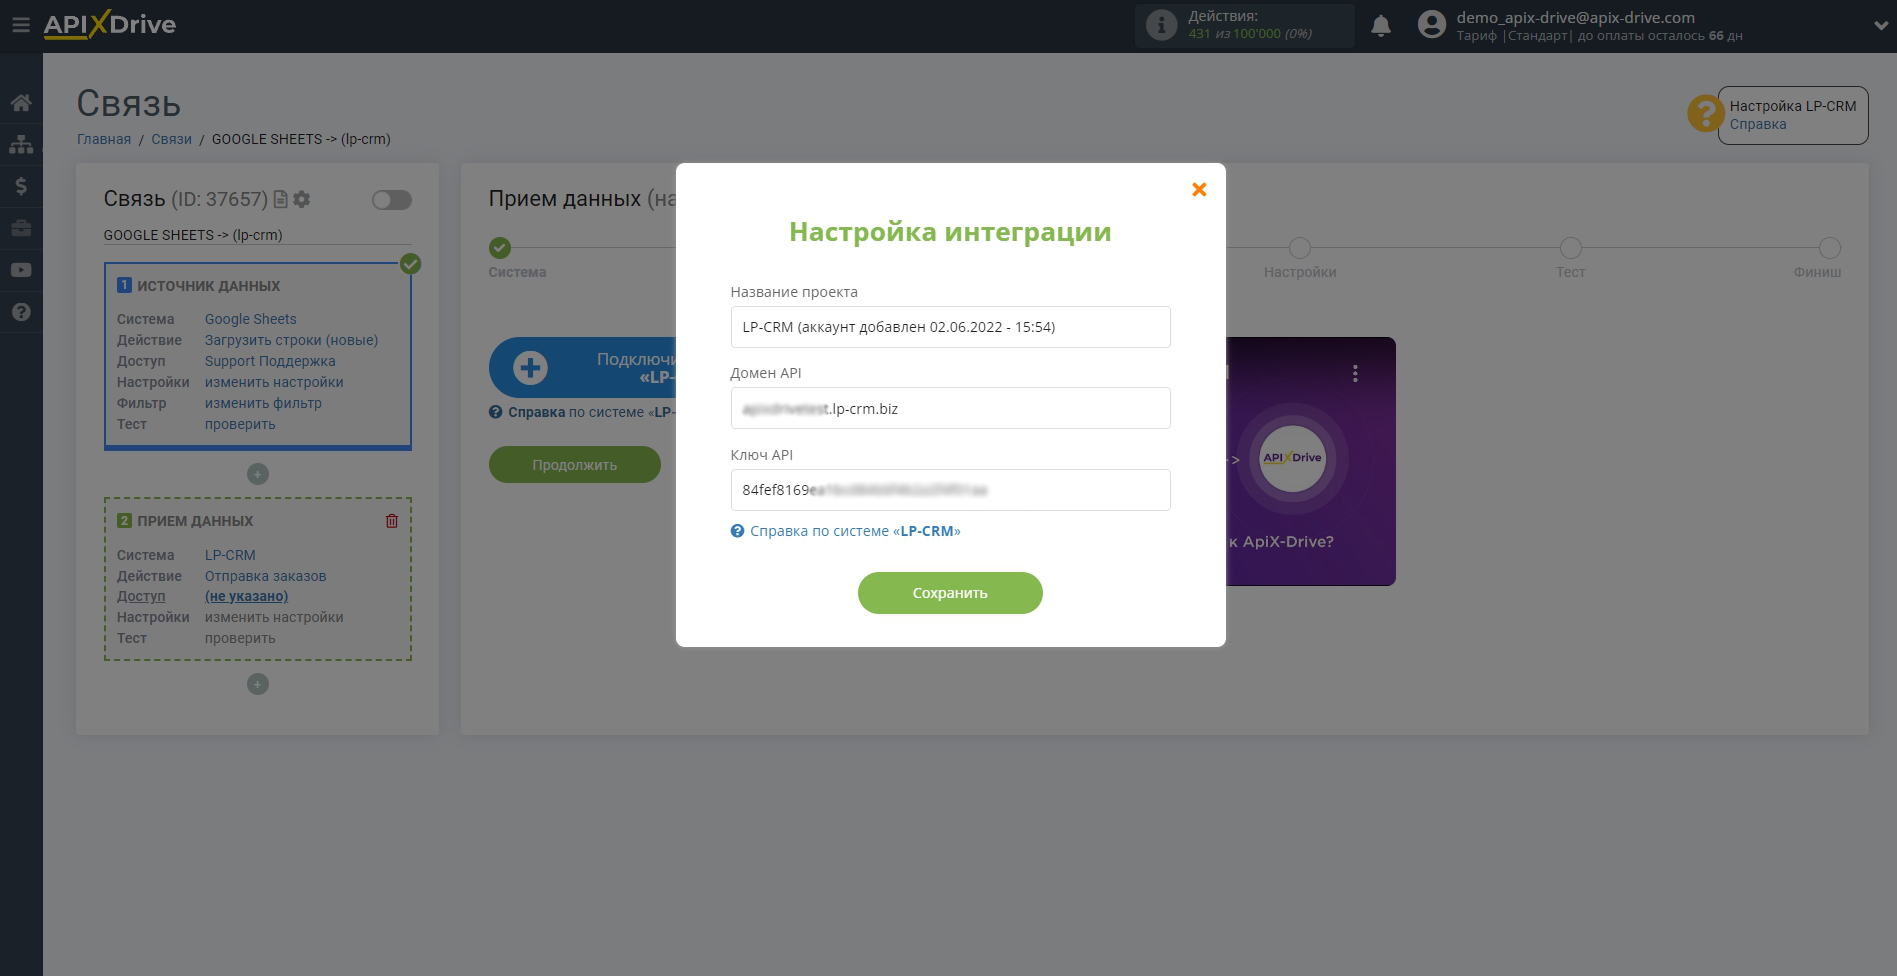The width and height of the screenshot is (1897, 976).
Task: Click the Домен API input field
Action: click(x=950, y=408)
